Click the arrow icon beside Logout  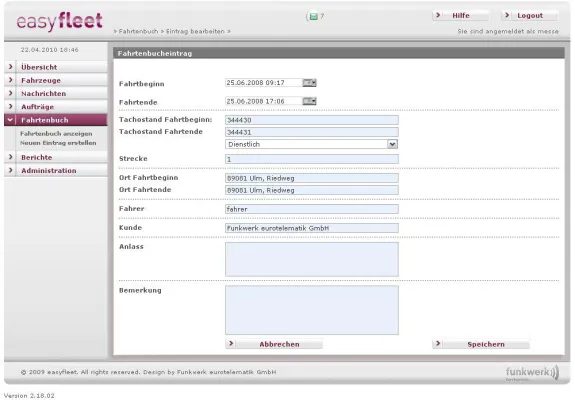(506, 15)
